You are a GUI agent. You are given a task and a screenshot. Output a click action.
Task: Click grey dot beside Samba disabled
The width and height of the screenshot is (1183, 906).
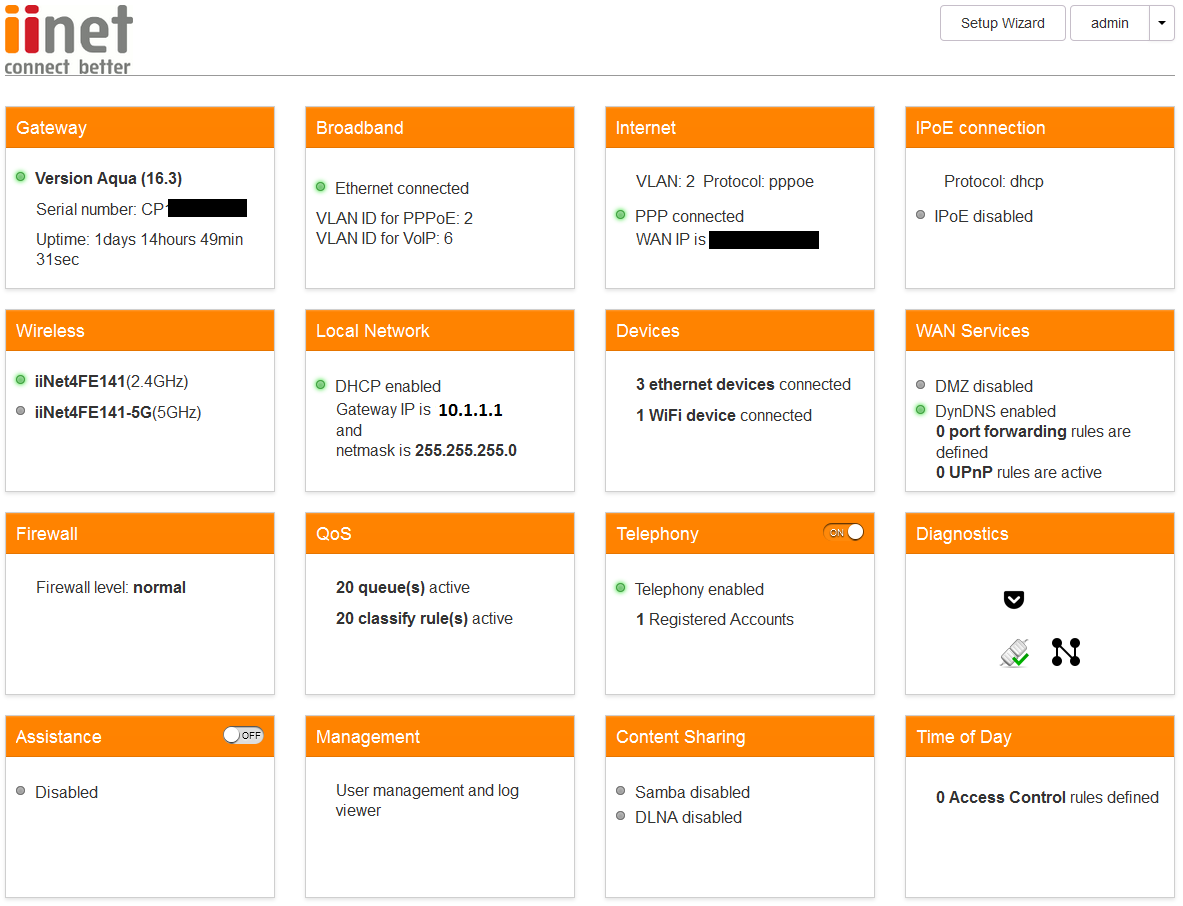[621, 791]
